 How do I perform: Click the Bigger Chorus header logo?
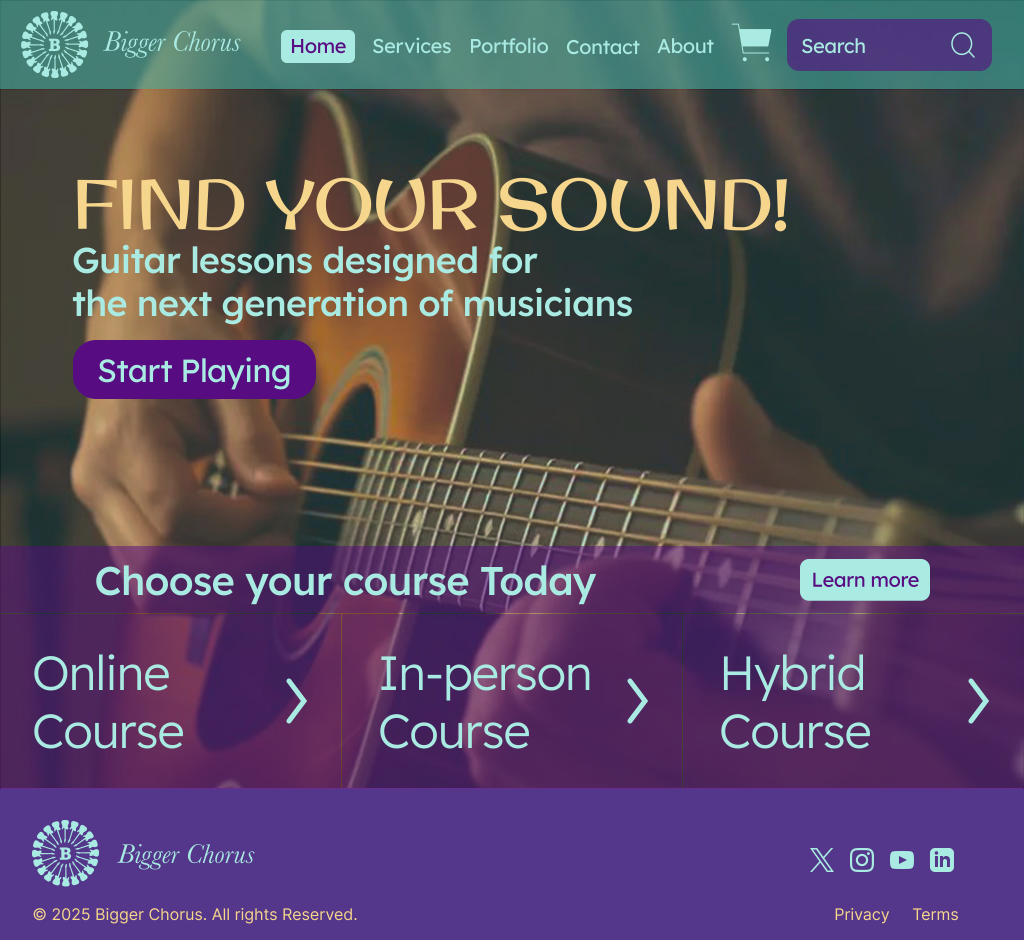coord(131,44)
